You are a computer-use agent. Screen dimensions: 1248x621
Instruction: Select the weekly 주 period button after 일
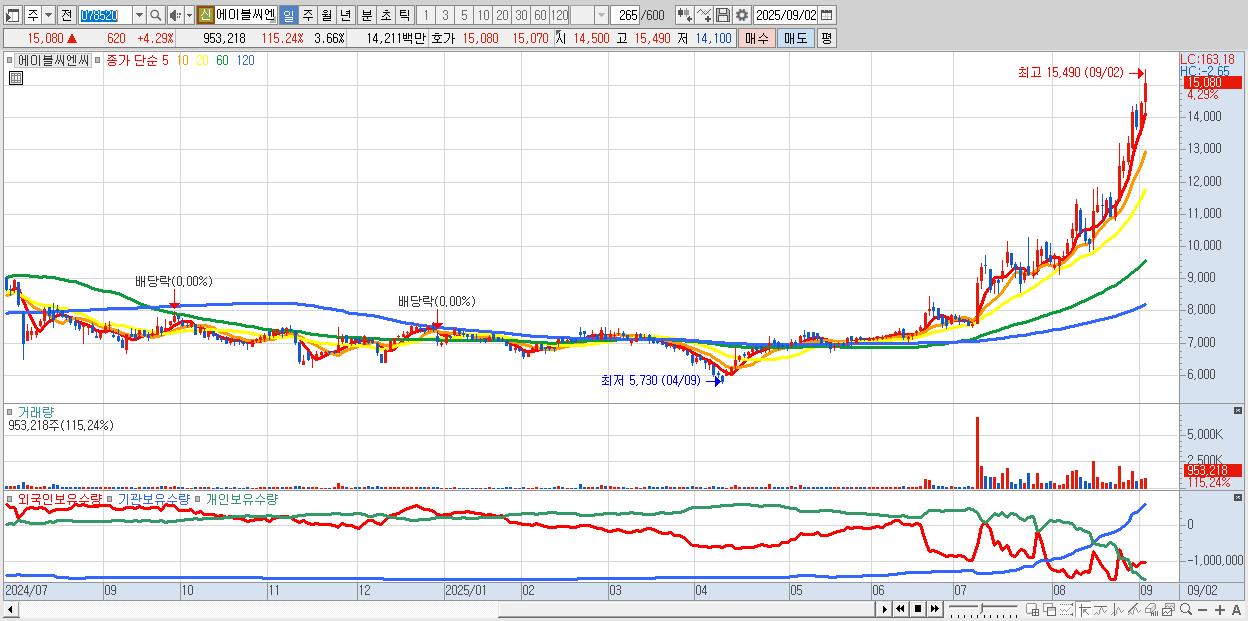click(x=307, y=15)
